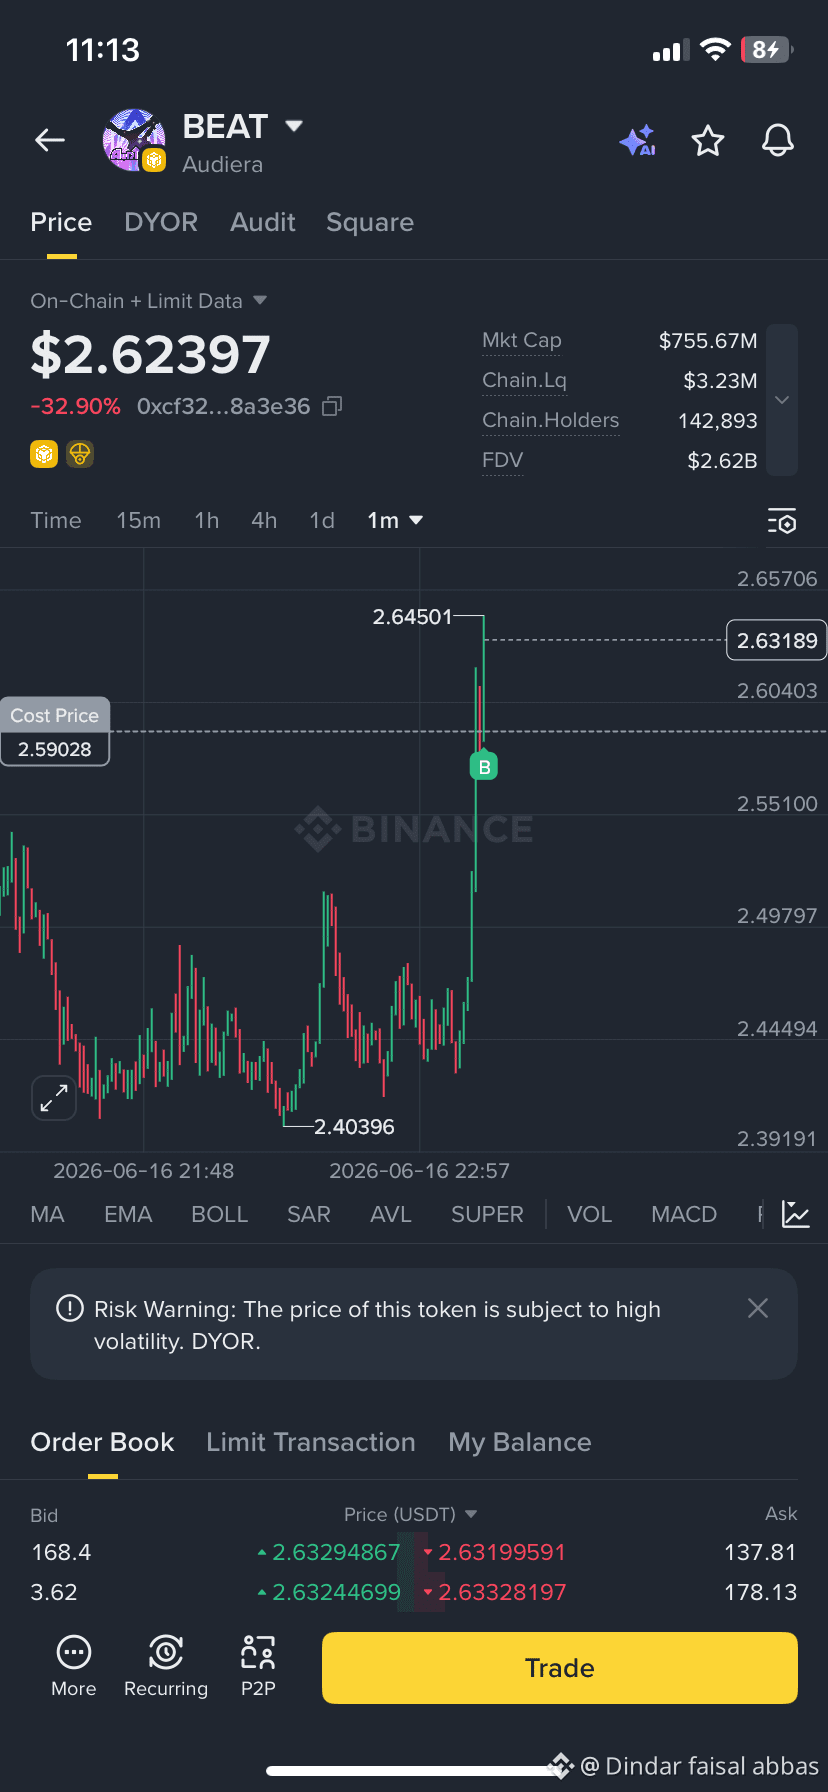
Task: Open the AI sparkle assistant icon
Action: coord(637,141)
